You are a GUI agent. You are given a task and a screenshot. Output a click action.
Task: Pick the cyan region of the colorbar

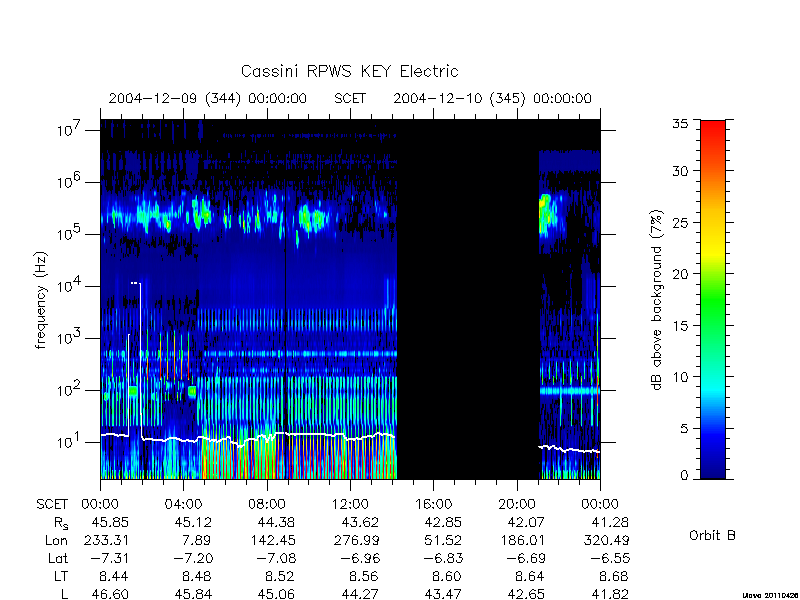[713, 388]
